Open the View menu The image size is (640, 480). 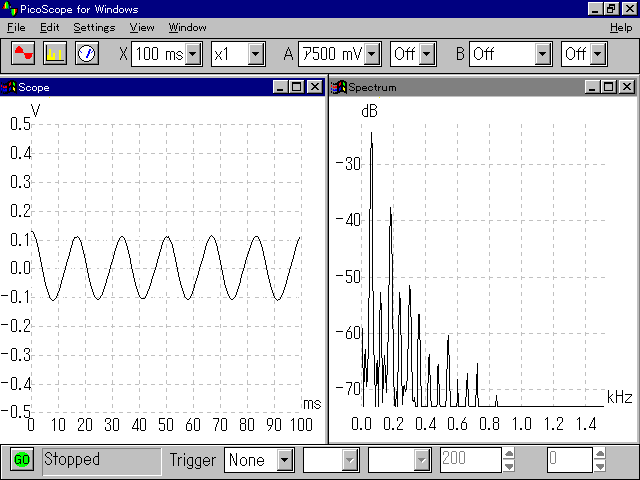142,27
